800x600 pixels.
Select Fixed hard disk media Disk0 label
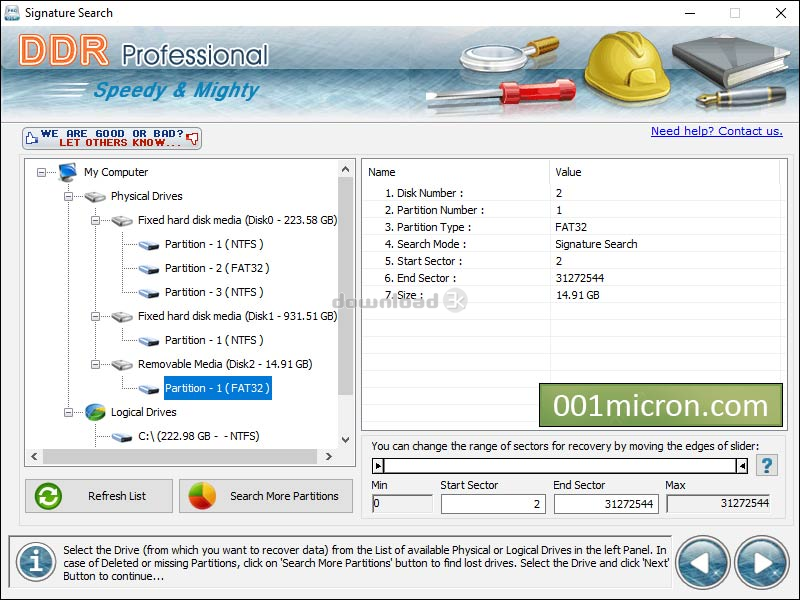[237, 220]
